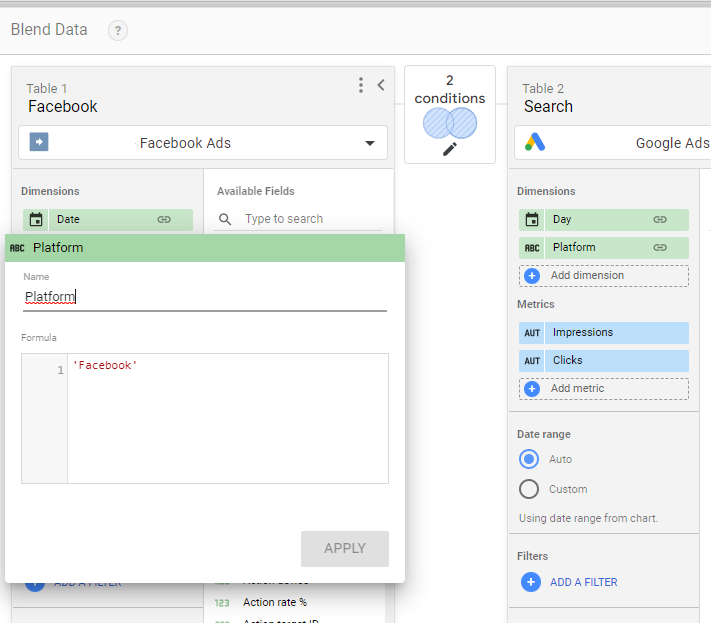Click the Table 2 Search table name

548,107
